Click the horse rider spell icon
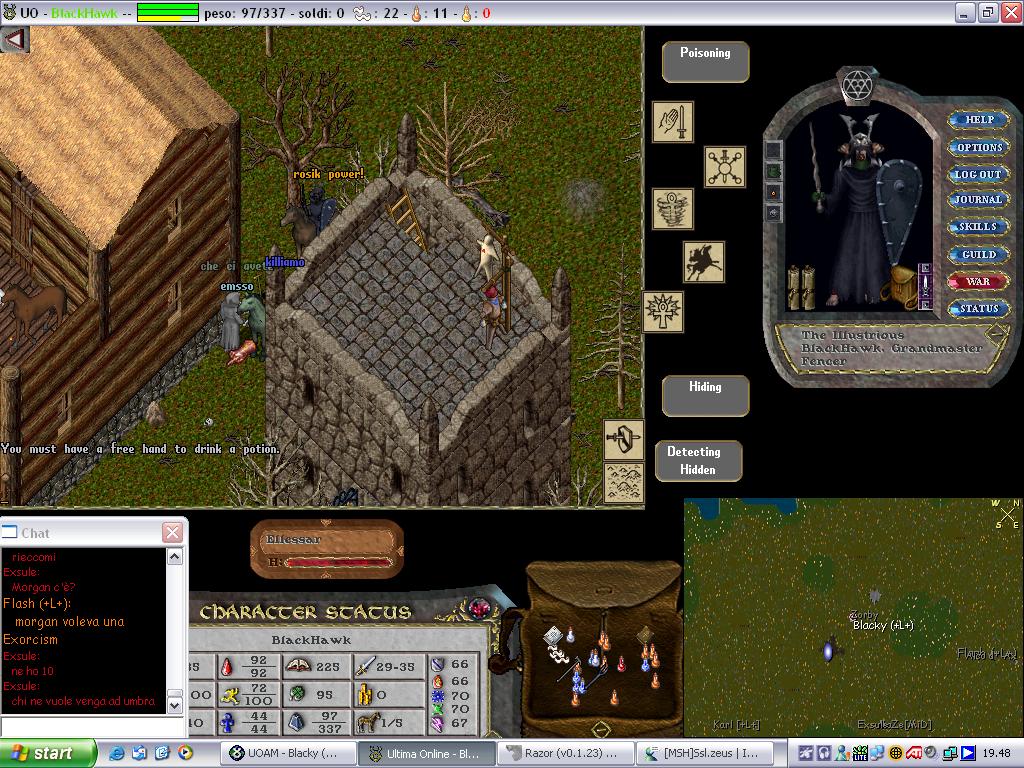The image size is (1024, 768). coord(704,261)
